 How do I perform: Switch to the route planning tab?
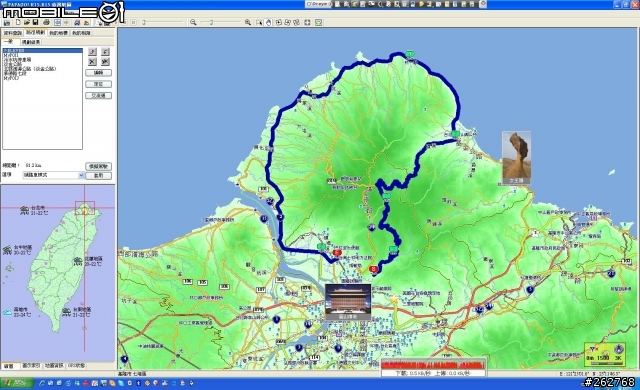36,33
